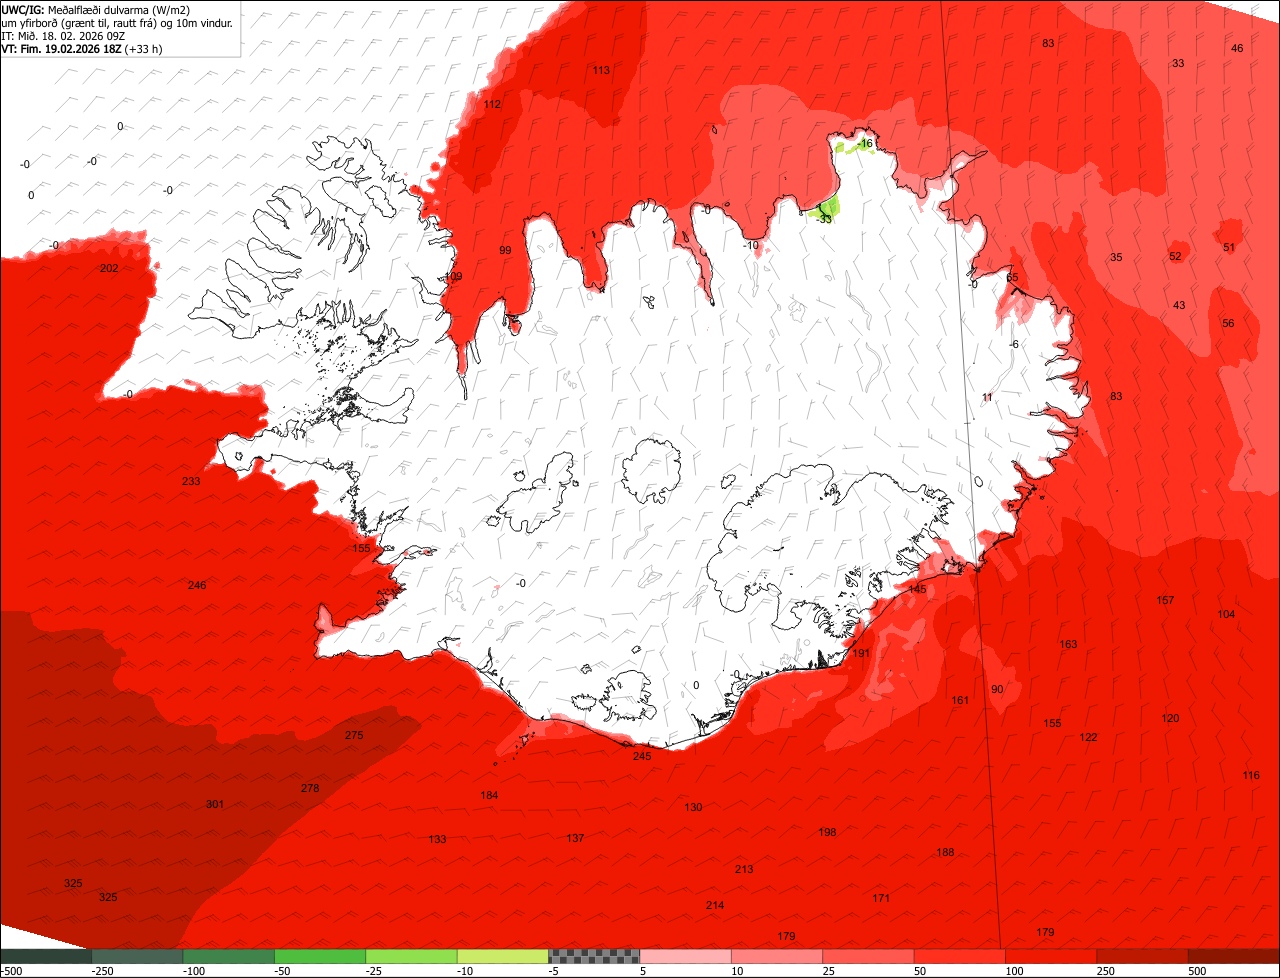Pick the yellow-green legend swatch between -10 and -5

tap(503, 956)
